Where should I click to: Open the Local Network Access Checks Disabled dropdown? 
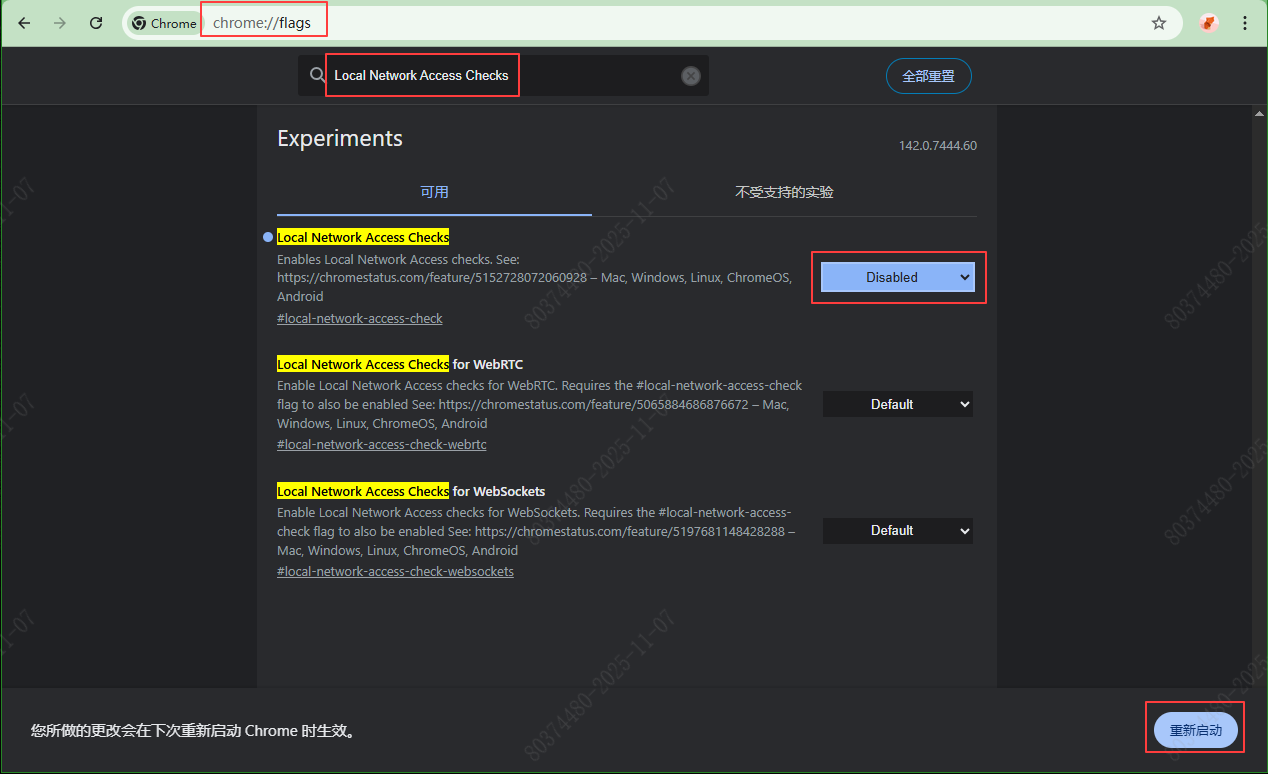[897, 277]
